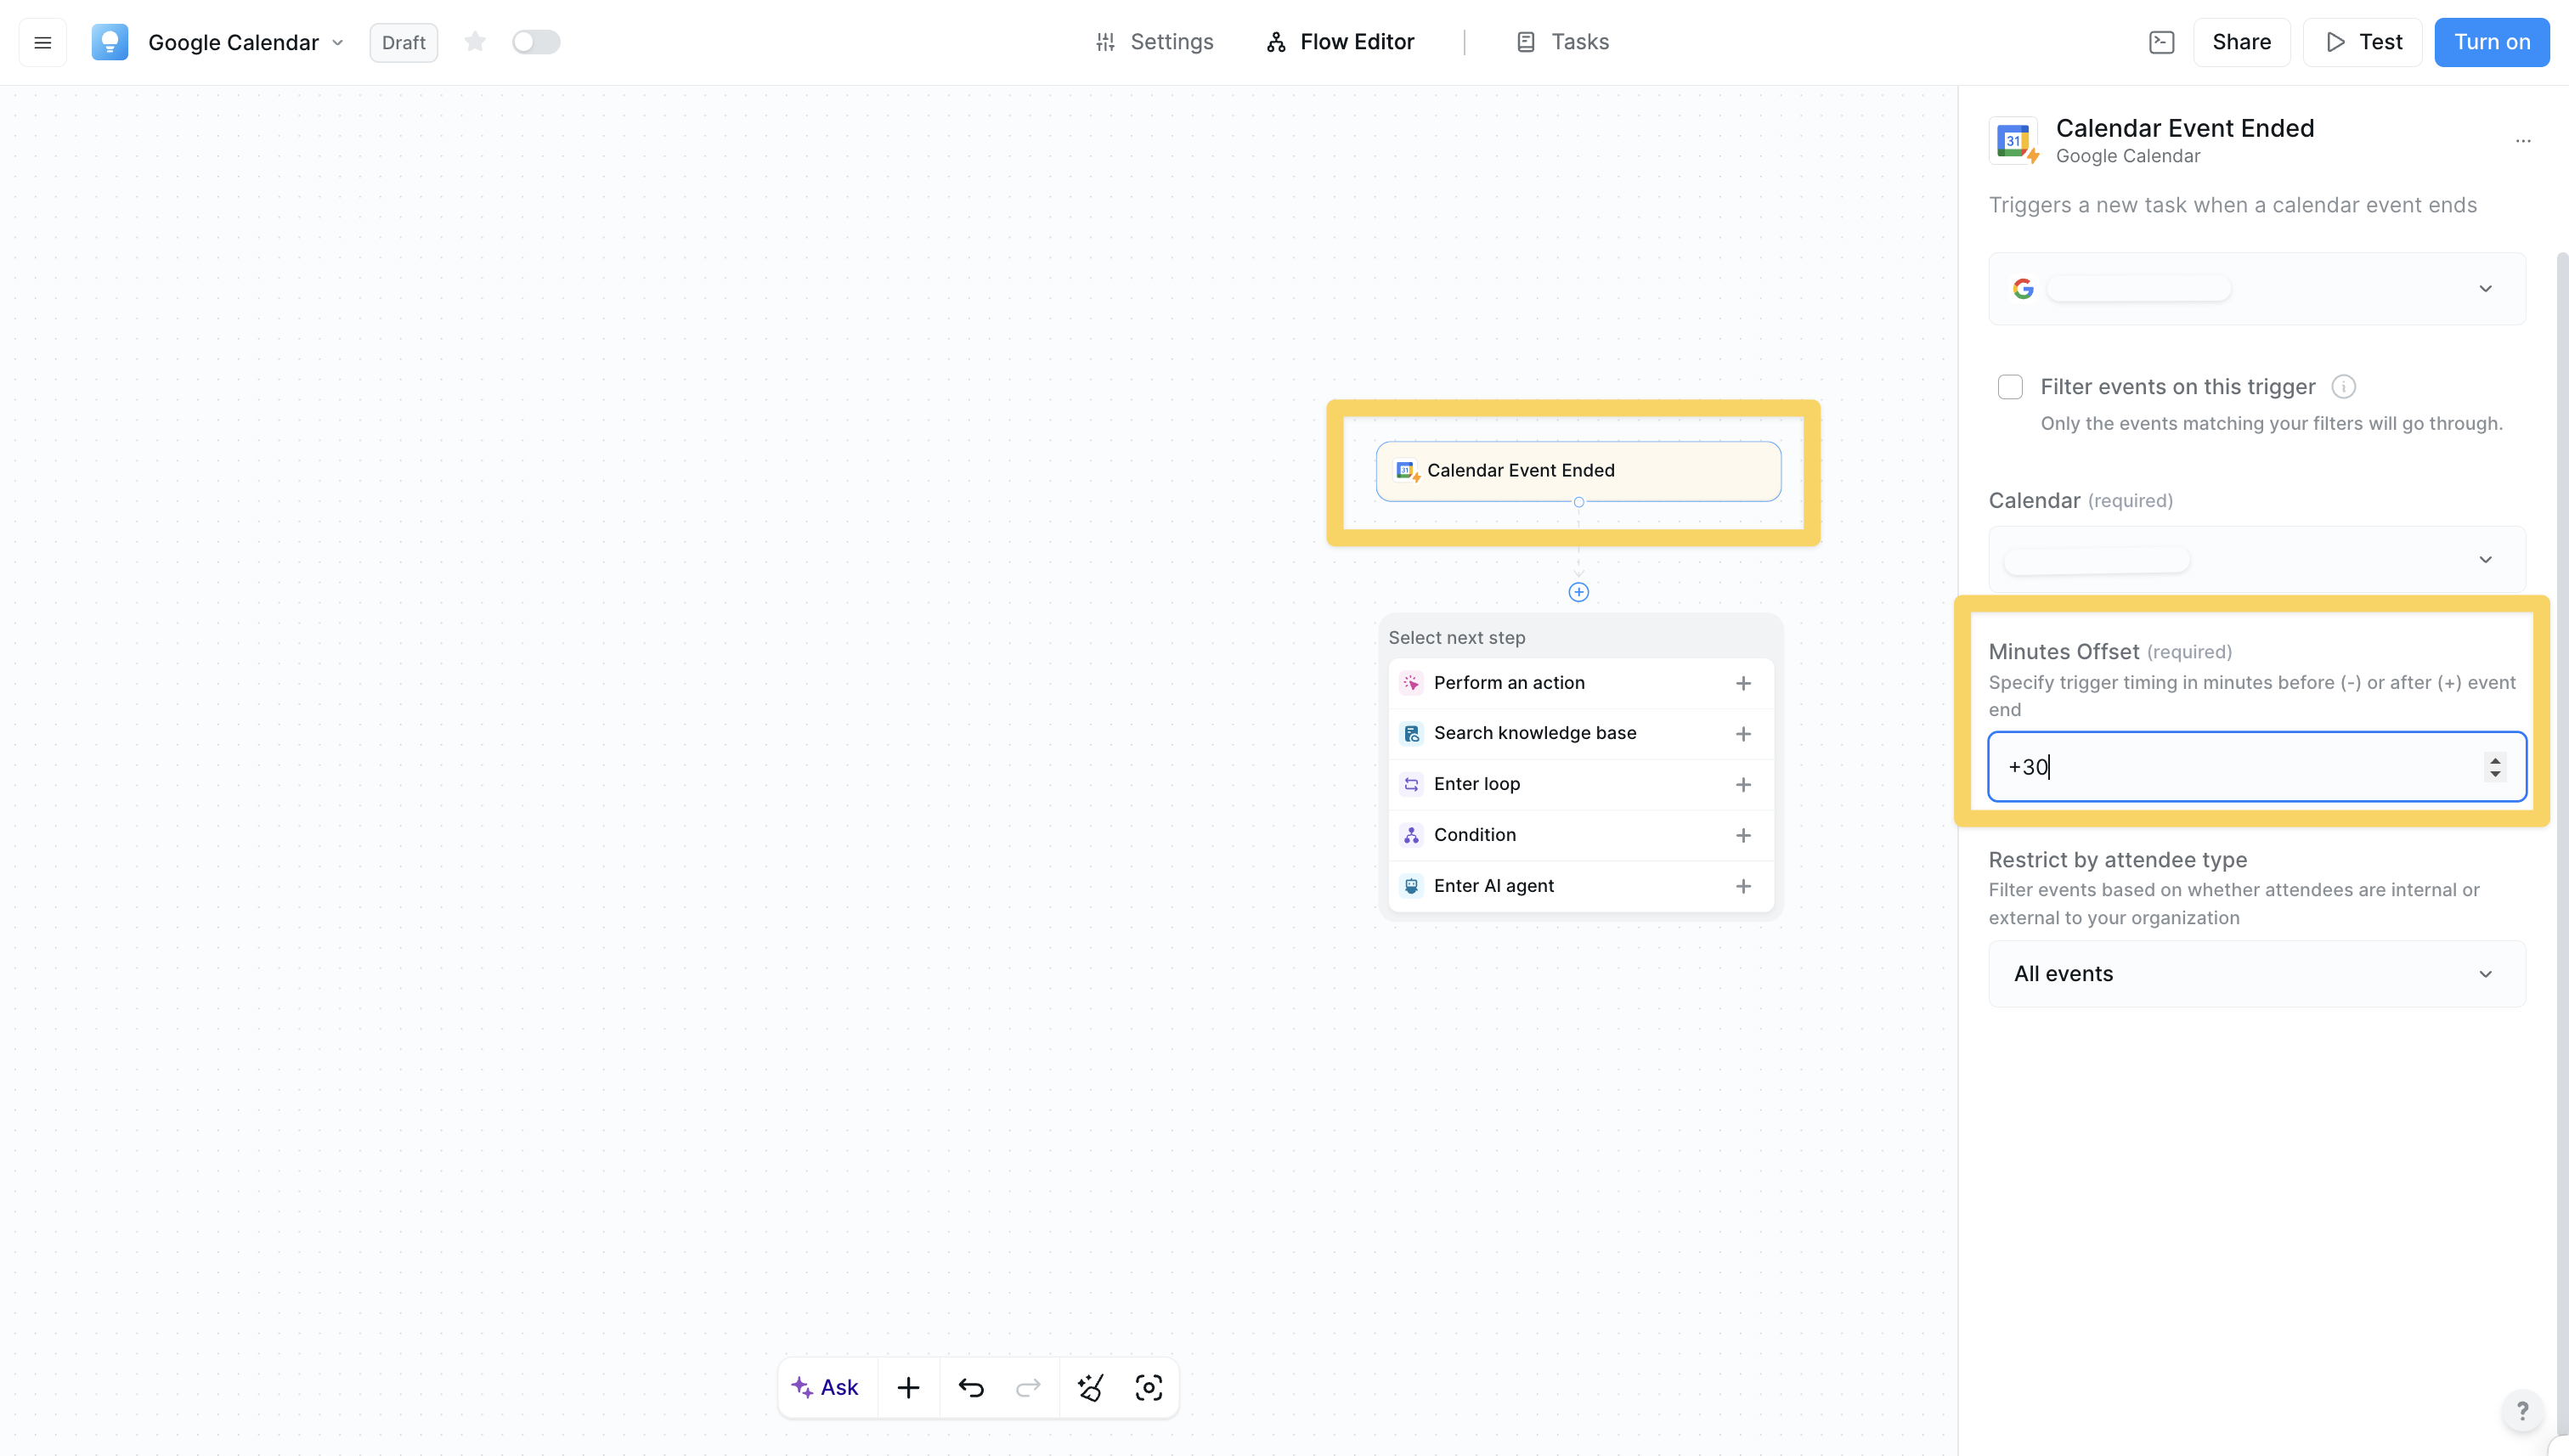This screenshot has width=2569, height=1456.
Task: Open the three-dot menu for trigger panel
Action: 2523,141
